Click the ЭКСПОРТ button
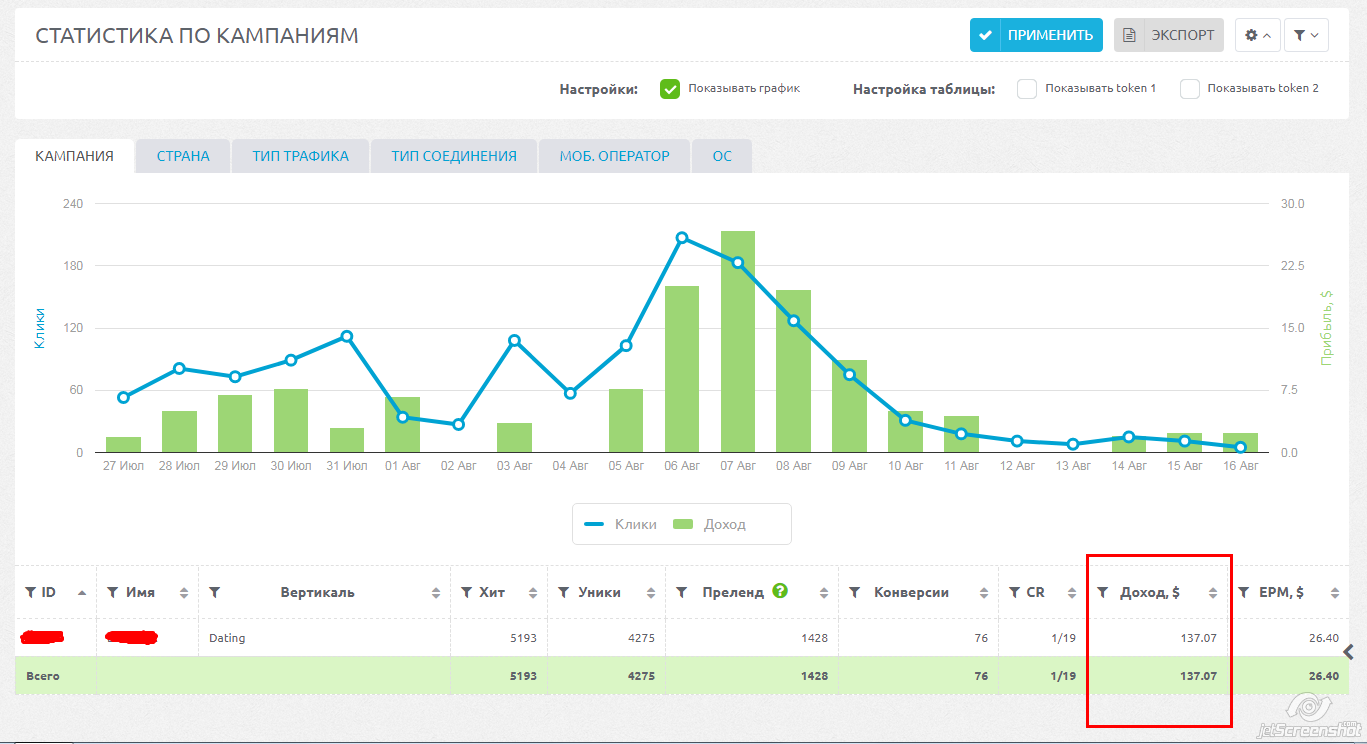This screenshot has width=1367, height=744. [x=1168, y=35]
